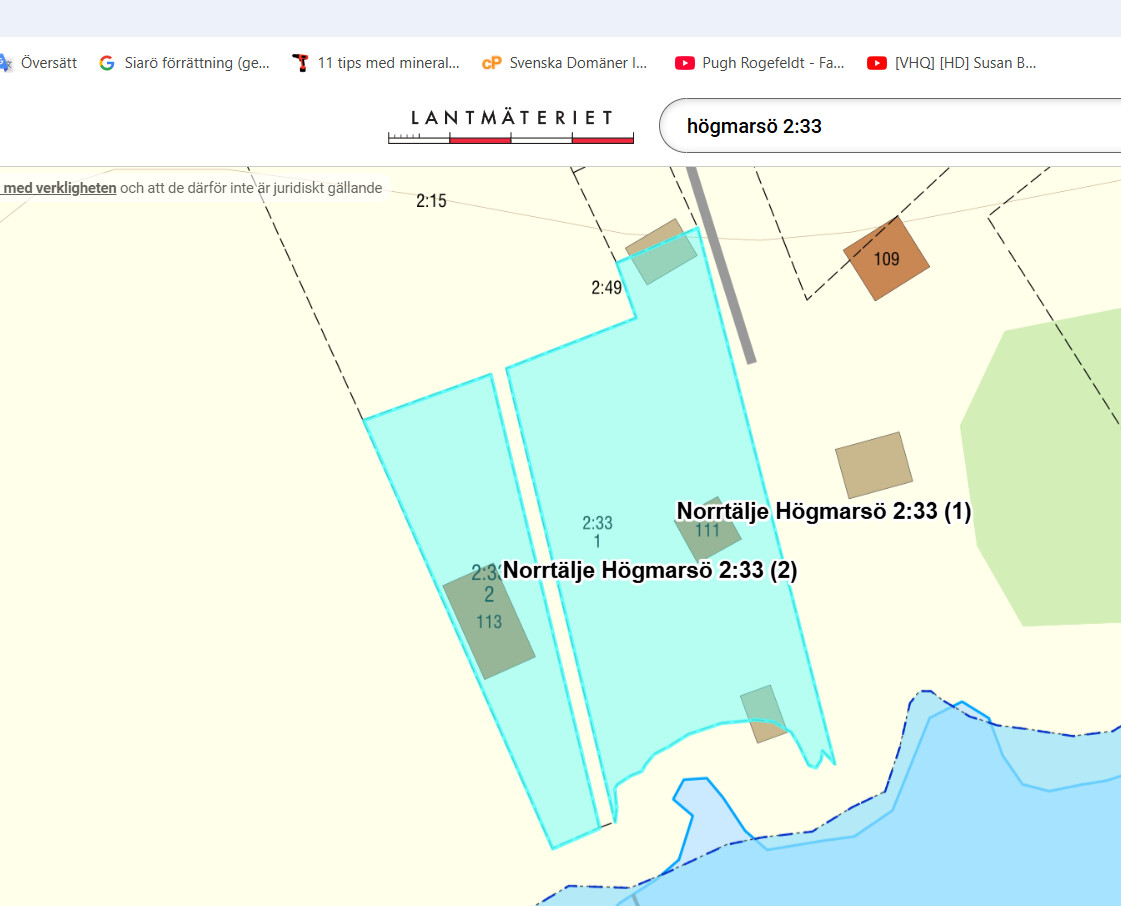
Task: Pick the parcel label 2:15
Action: (431, 201)
